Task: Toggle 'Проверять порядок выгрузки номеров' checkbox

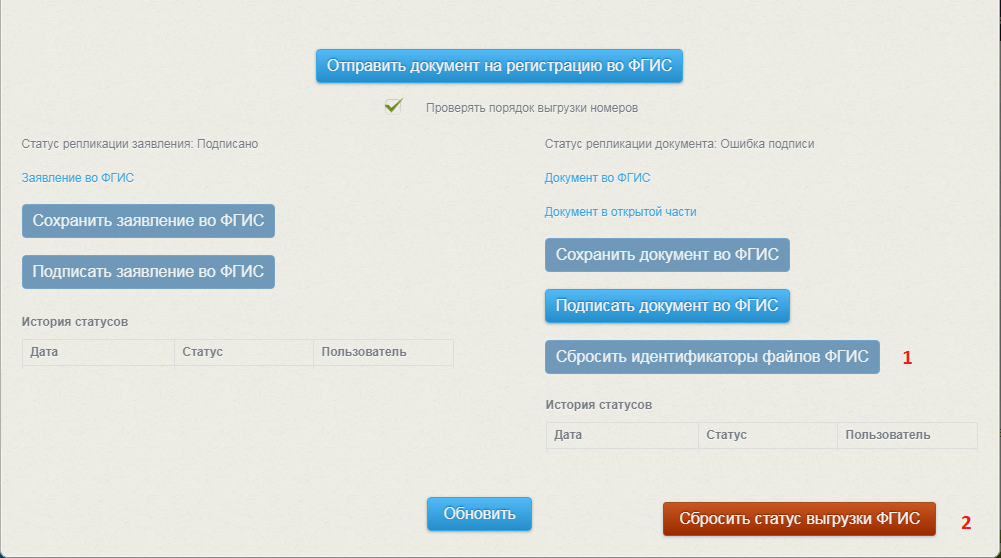Action: tap(394, 107)
